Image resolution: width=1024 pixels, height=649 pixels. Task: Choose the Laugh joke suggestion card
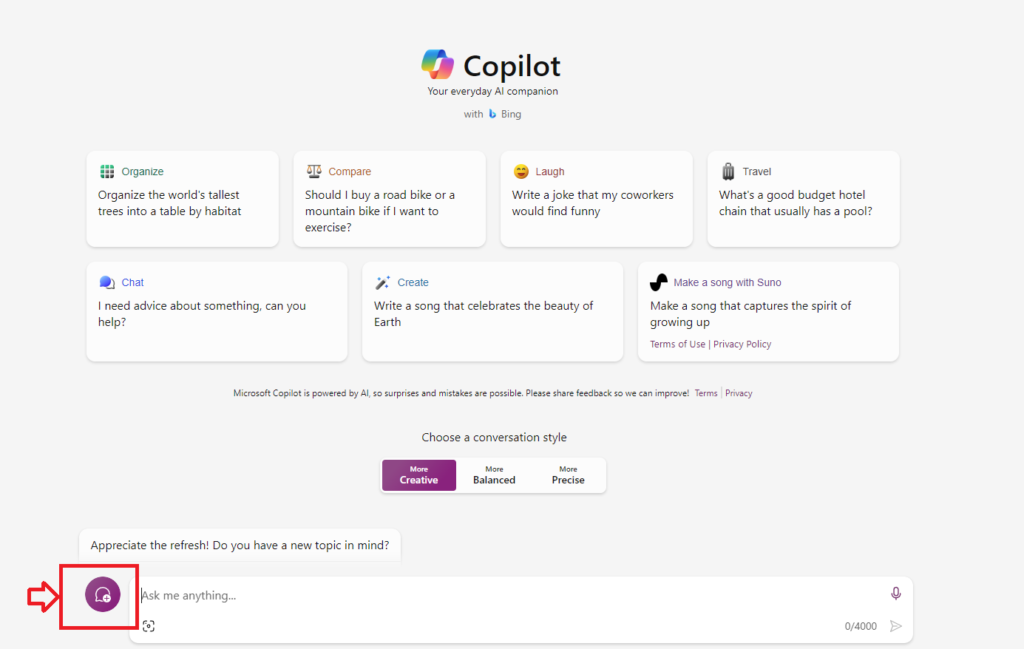(596, 199)
